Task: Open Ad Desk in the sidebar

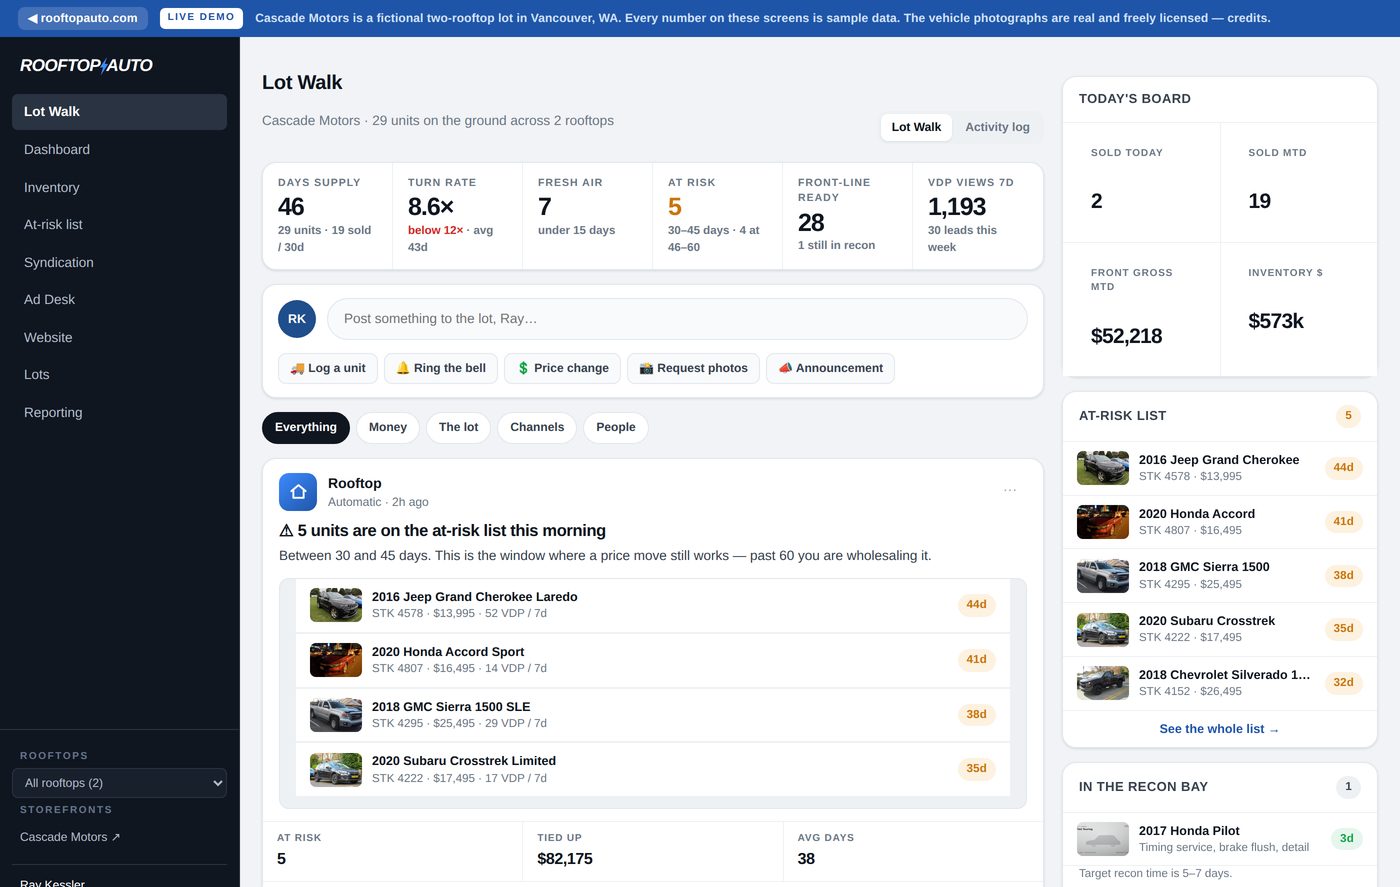Action: 119,299
